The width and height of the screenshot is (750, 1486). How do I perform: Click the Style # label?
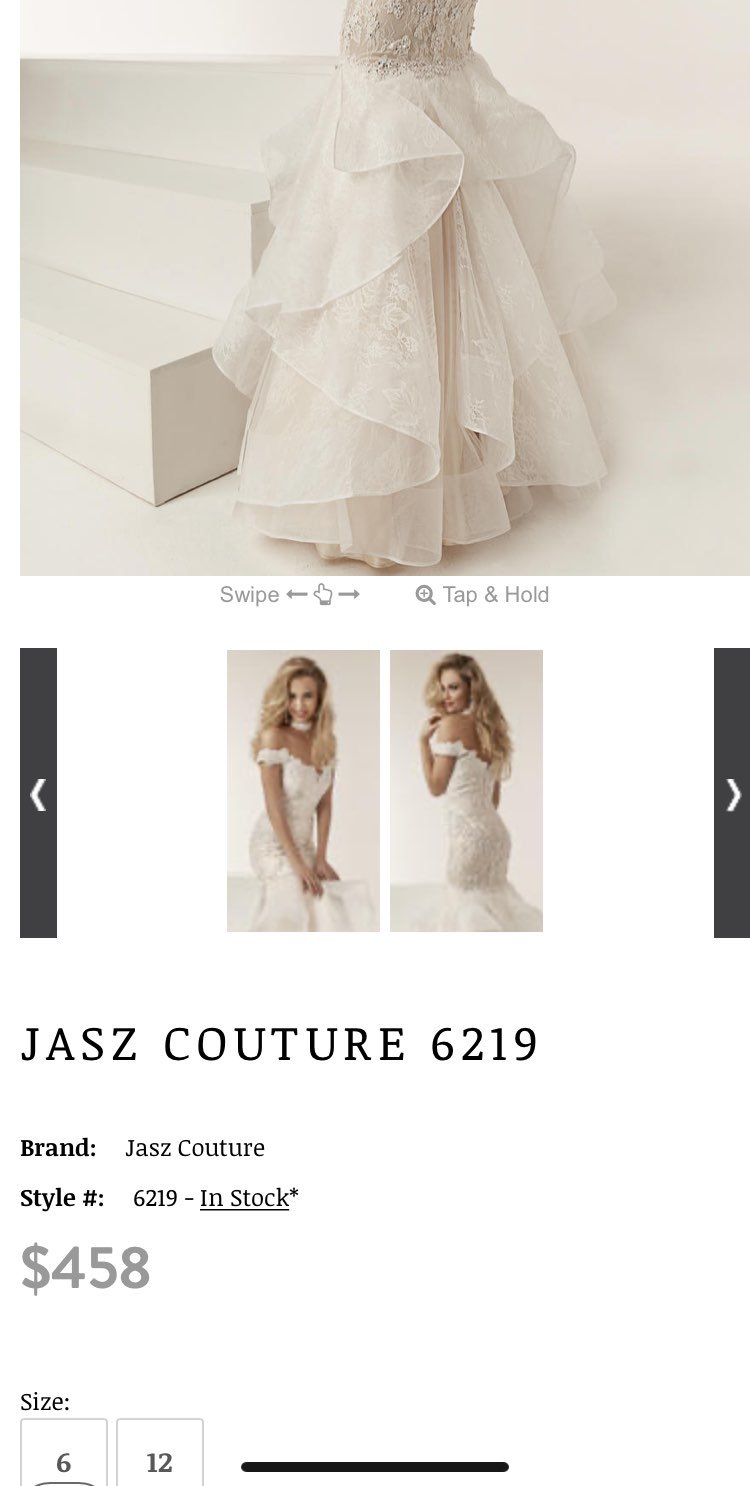pyautogui.click(x=62, y=1197)
